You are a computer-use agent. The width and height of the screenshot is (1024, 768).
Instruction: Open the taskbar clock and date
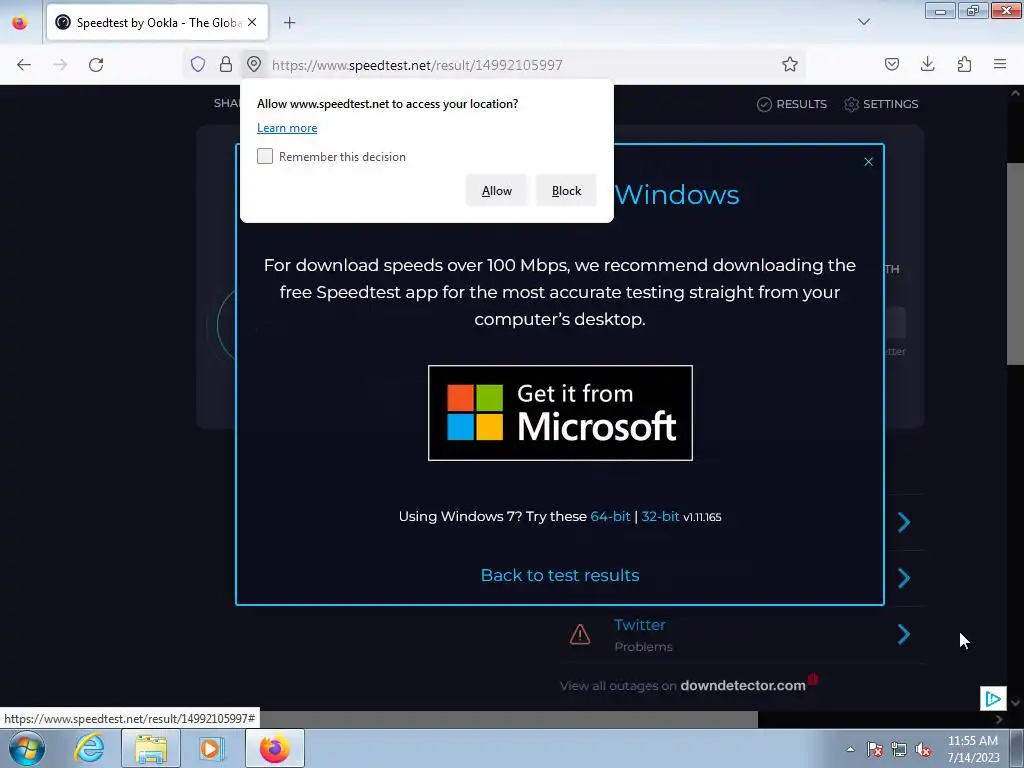point(973,749)
